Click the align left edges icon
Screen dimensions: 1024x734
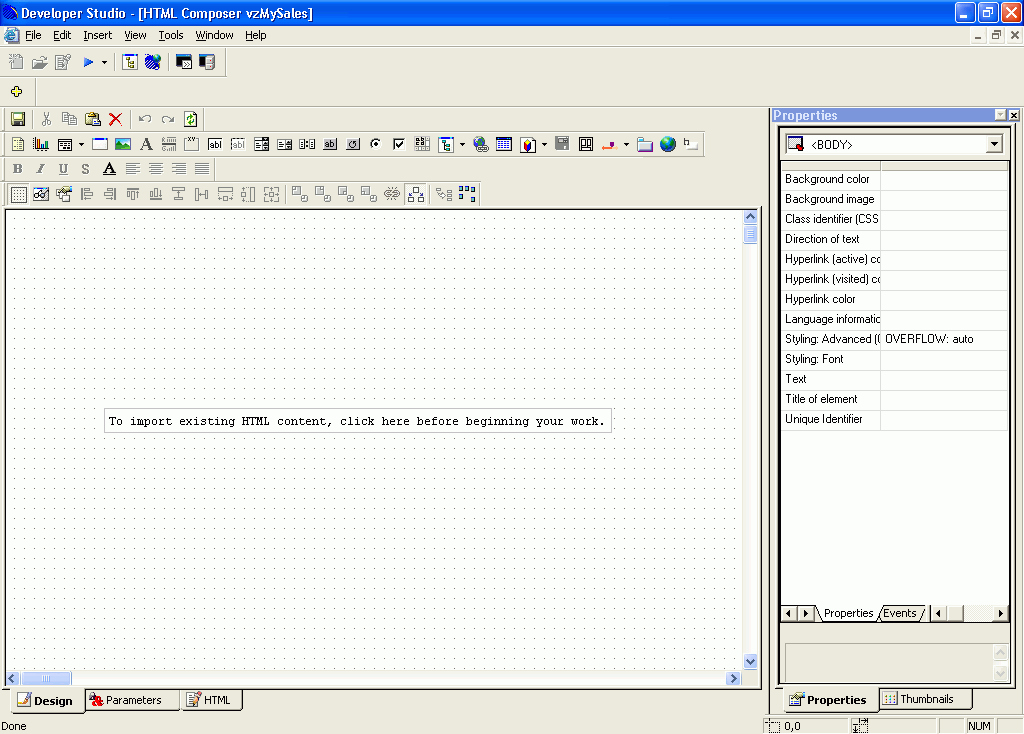click(x=87, y=194)
